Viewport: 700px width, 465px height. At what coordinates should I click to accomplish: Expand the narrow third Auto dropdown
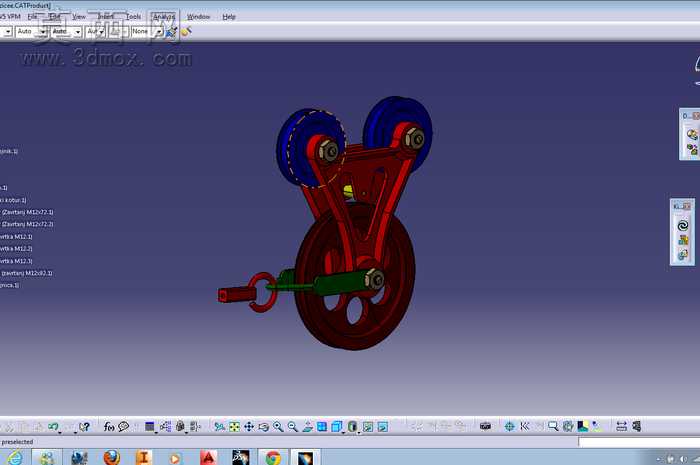[x=101, y=32]
